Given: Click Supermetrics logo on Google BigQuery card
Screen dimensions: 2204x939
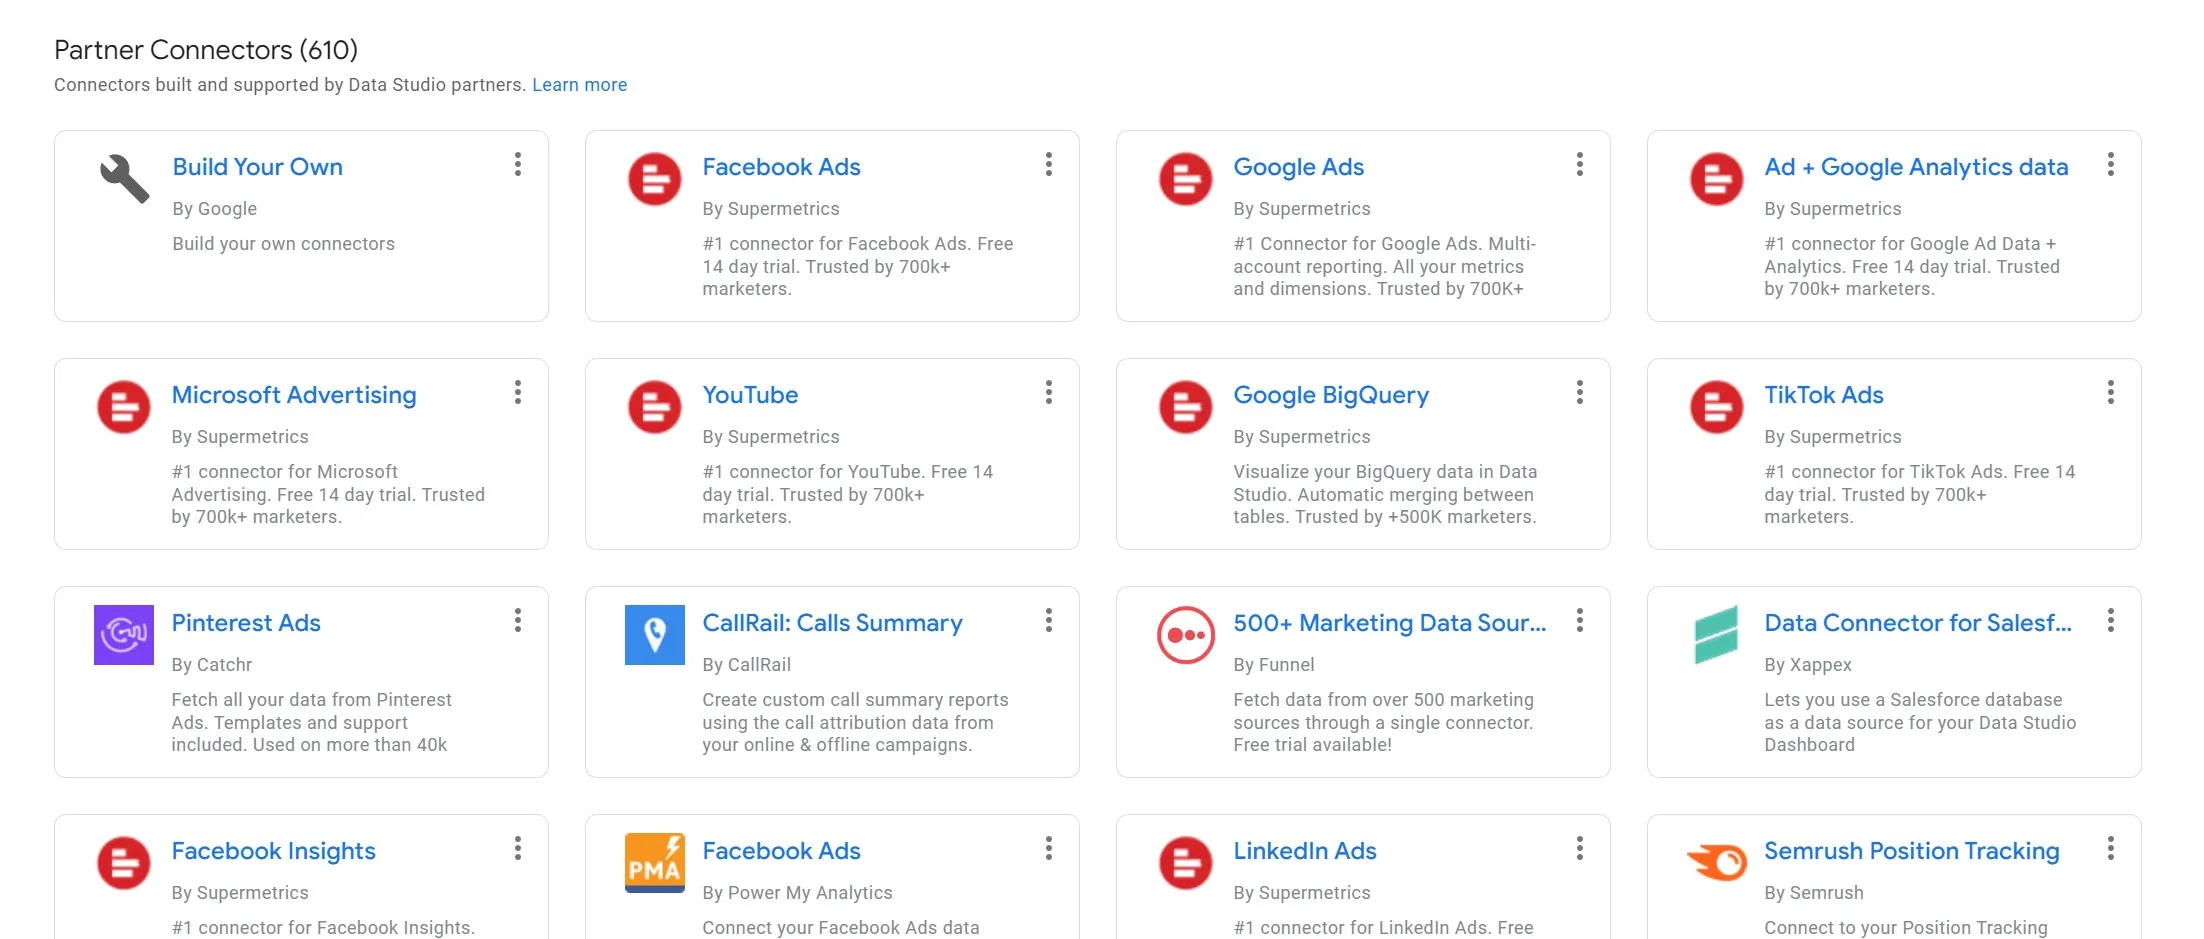Looking at the screenshot, I should point(1186,407).
